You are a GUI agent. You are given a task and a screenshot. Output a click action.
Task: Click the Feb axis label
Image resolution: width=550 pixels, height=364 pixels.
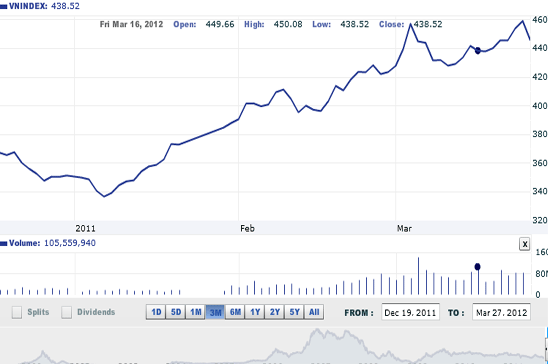pos(247,229)
